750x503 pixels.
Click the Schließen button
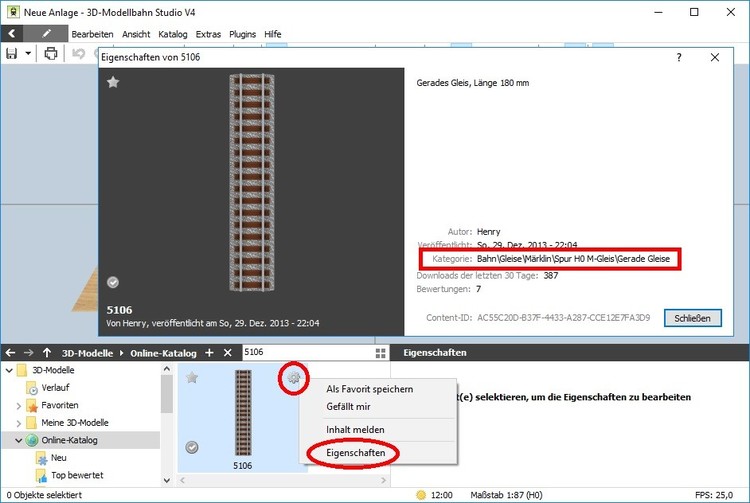click(692, 318)
